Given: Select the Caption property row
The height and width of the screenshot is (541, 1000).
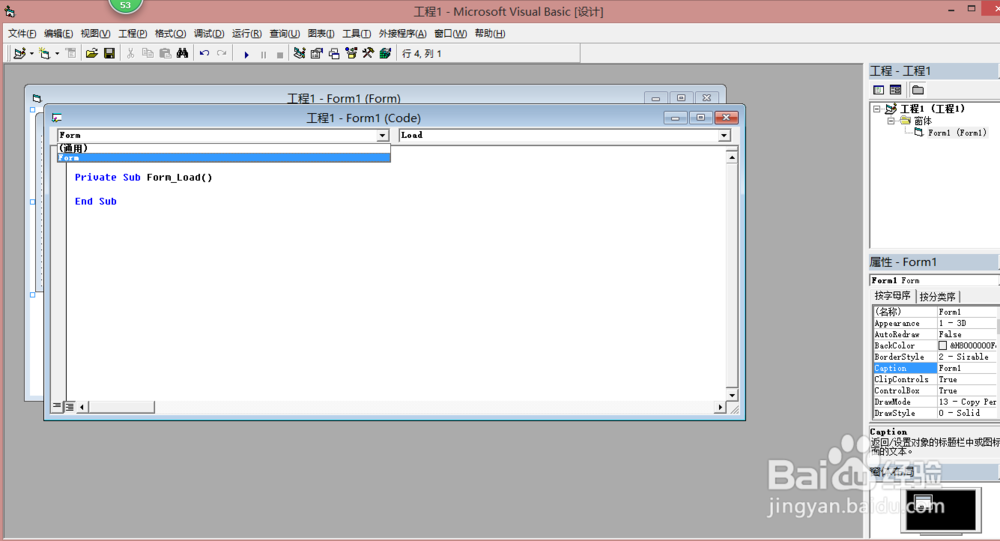Looking at the screenshot, I should click(934, 368).
